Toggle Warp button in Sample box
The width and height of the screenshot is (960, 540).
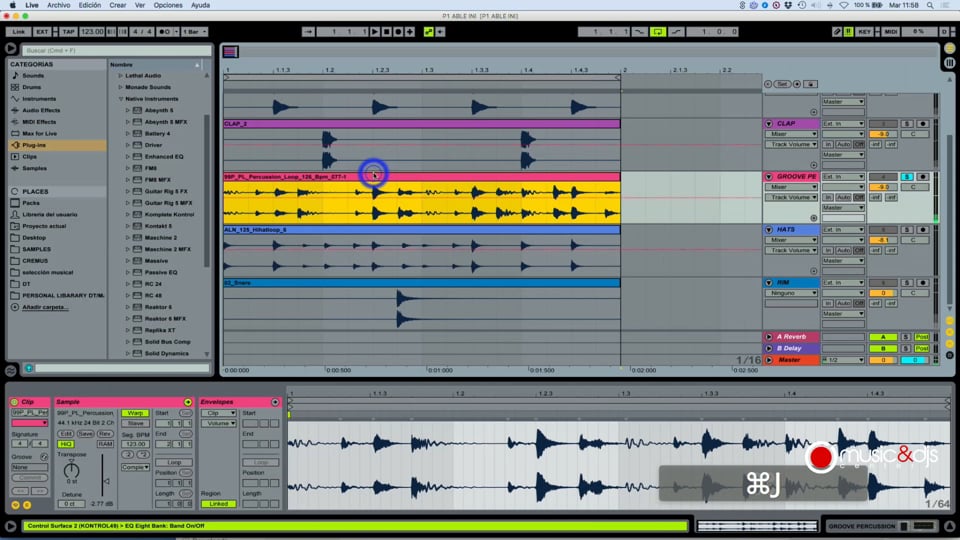pyautogui.click(x=135, y=413)
